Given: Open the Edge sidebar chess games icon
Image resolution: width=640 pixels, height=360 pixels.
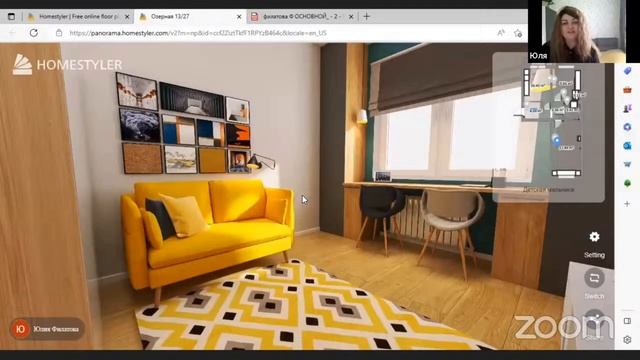Looking at the screenshot, I should pyautogui.click(x=627, y=108).
